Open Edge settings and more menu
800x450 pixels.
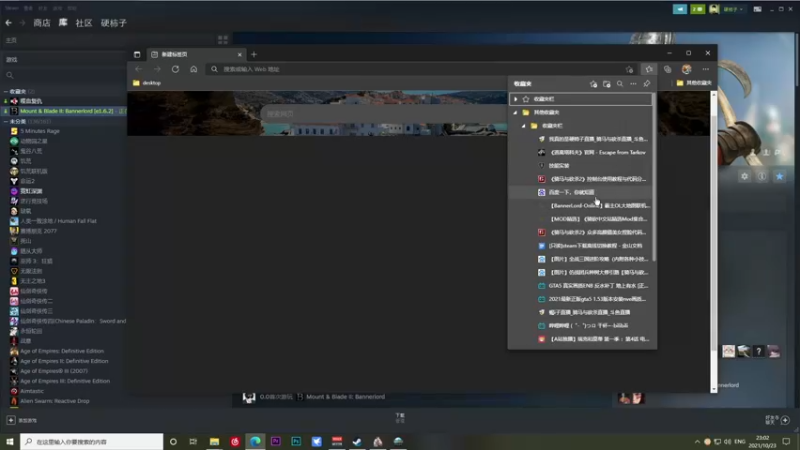click(x=706, y=69)
